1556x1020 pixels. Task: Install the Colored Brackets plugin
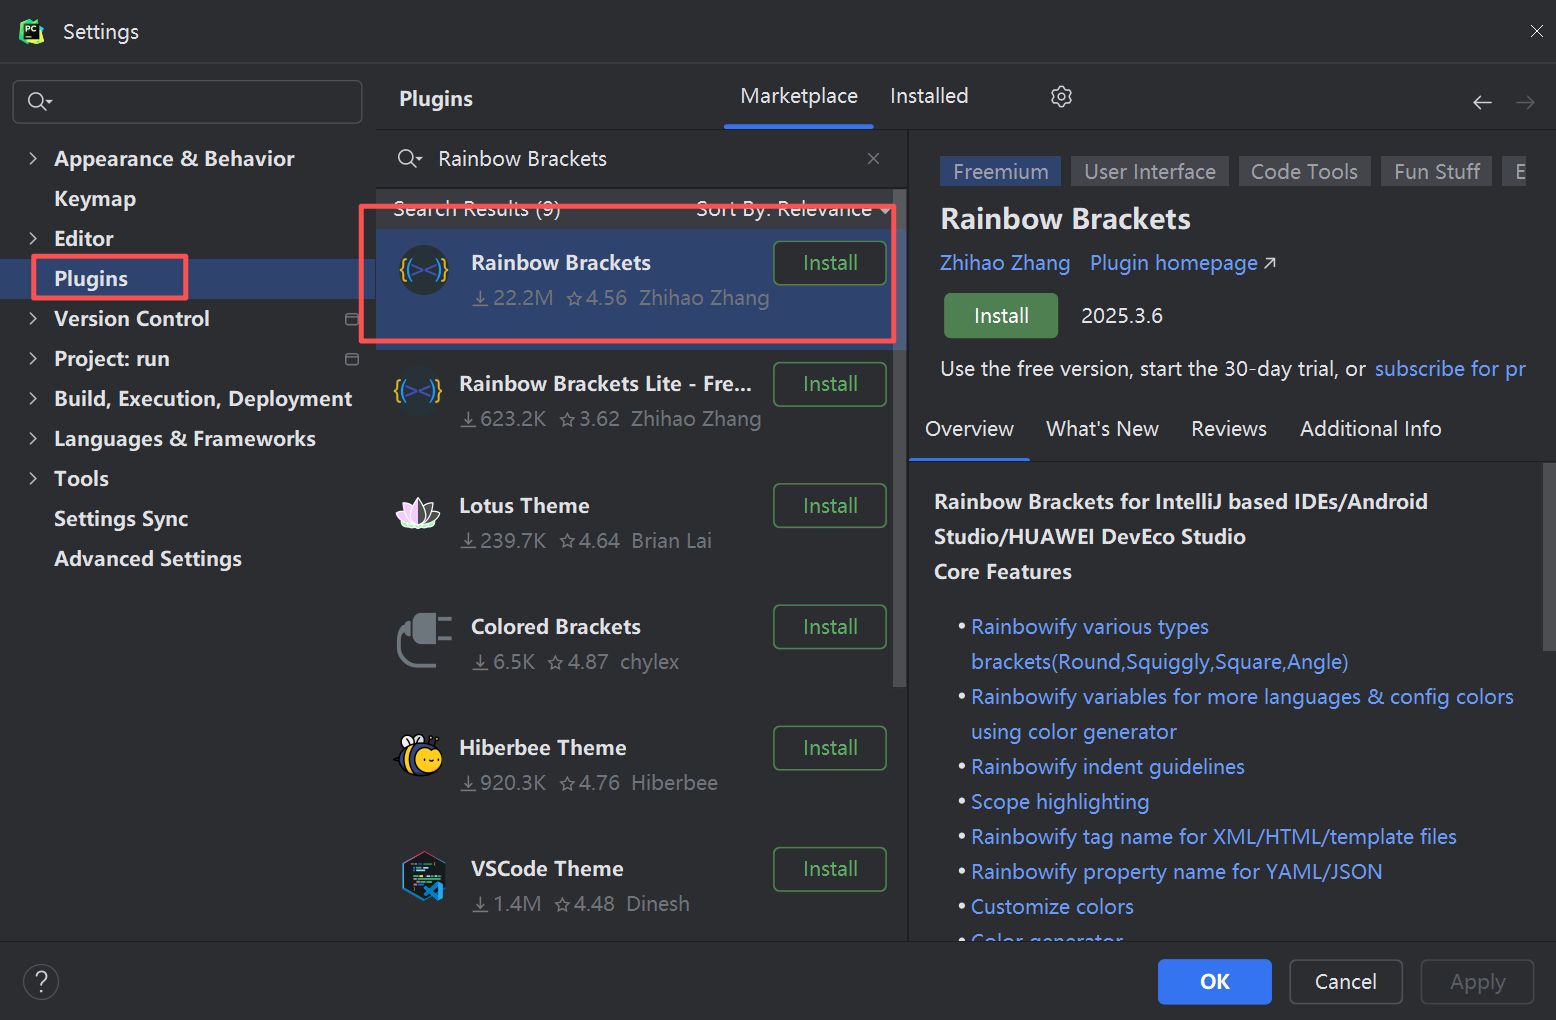830,627
